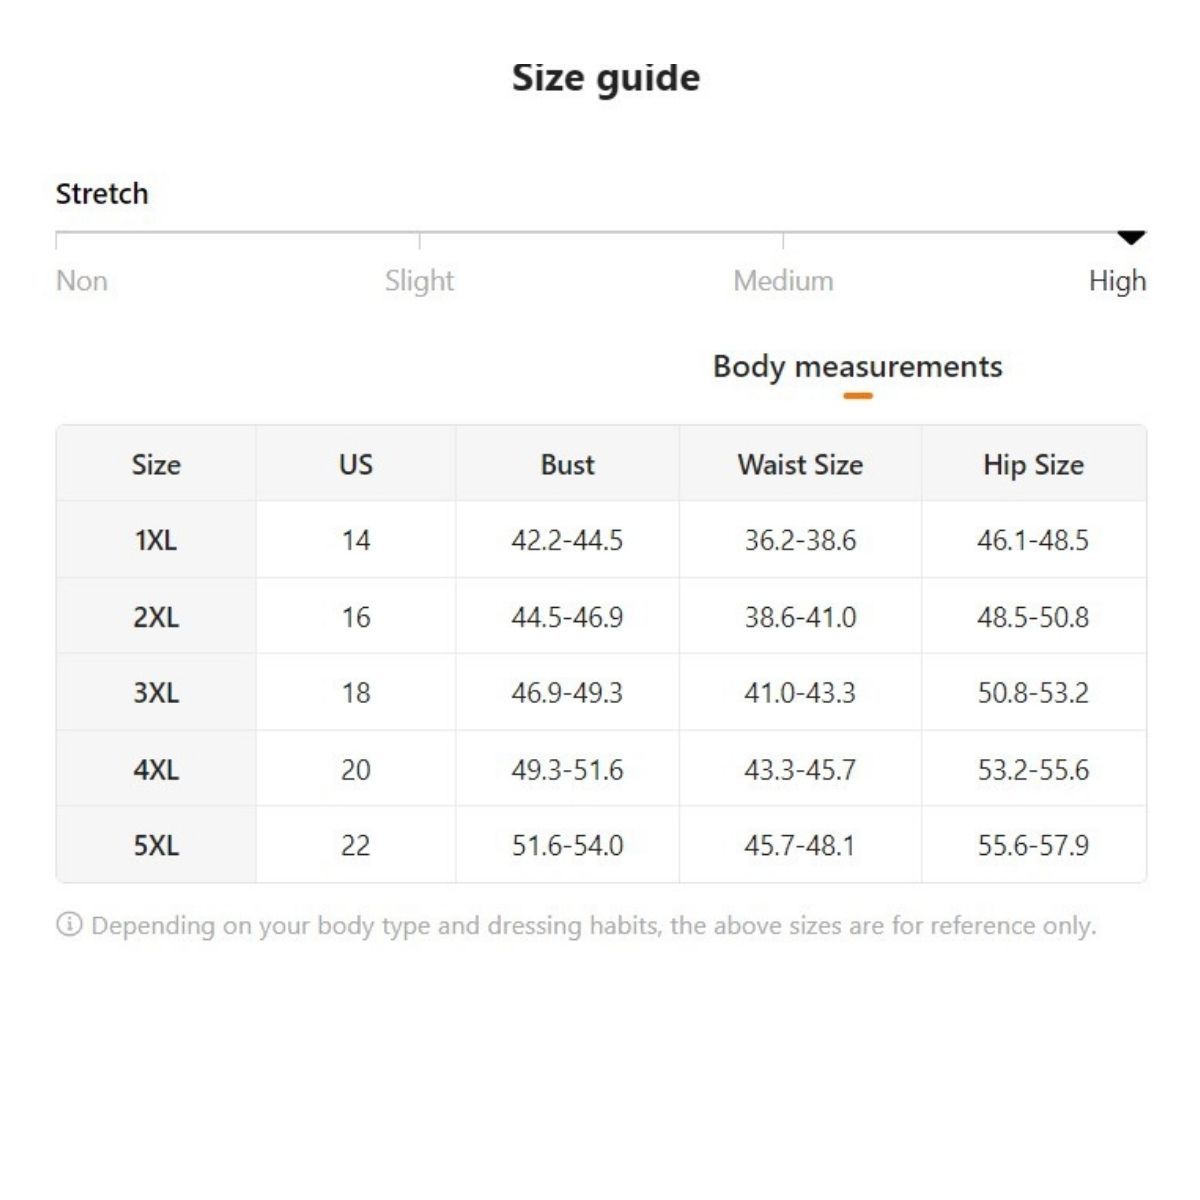Select the 4XL size row
This screenshot has height=1200, width=1200.
coord(156,770)
